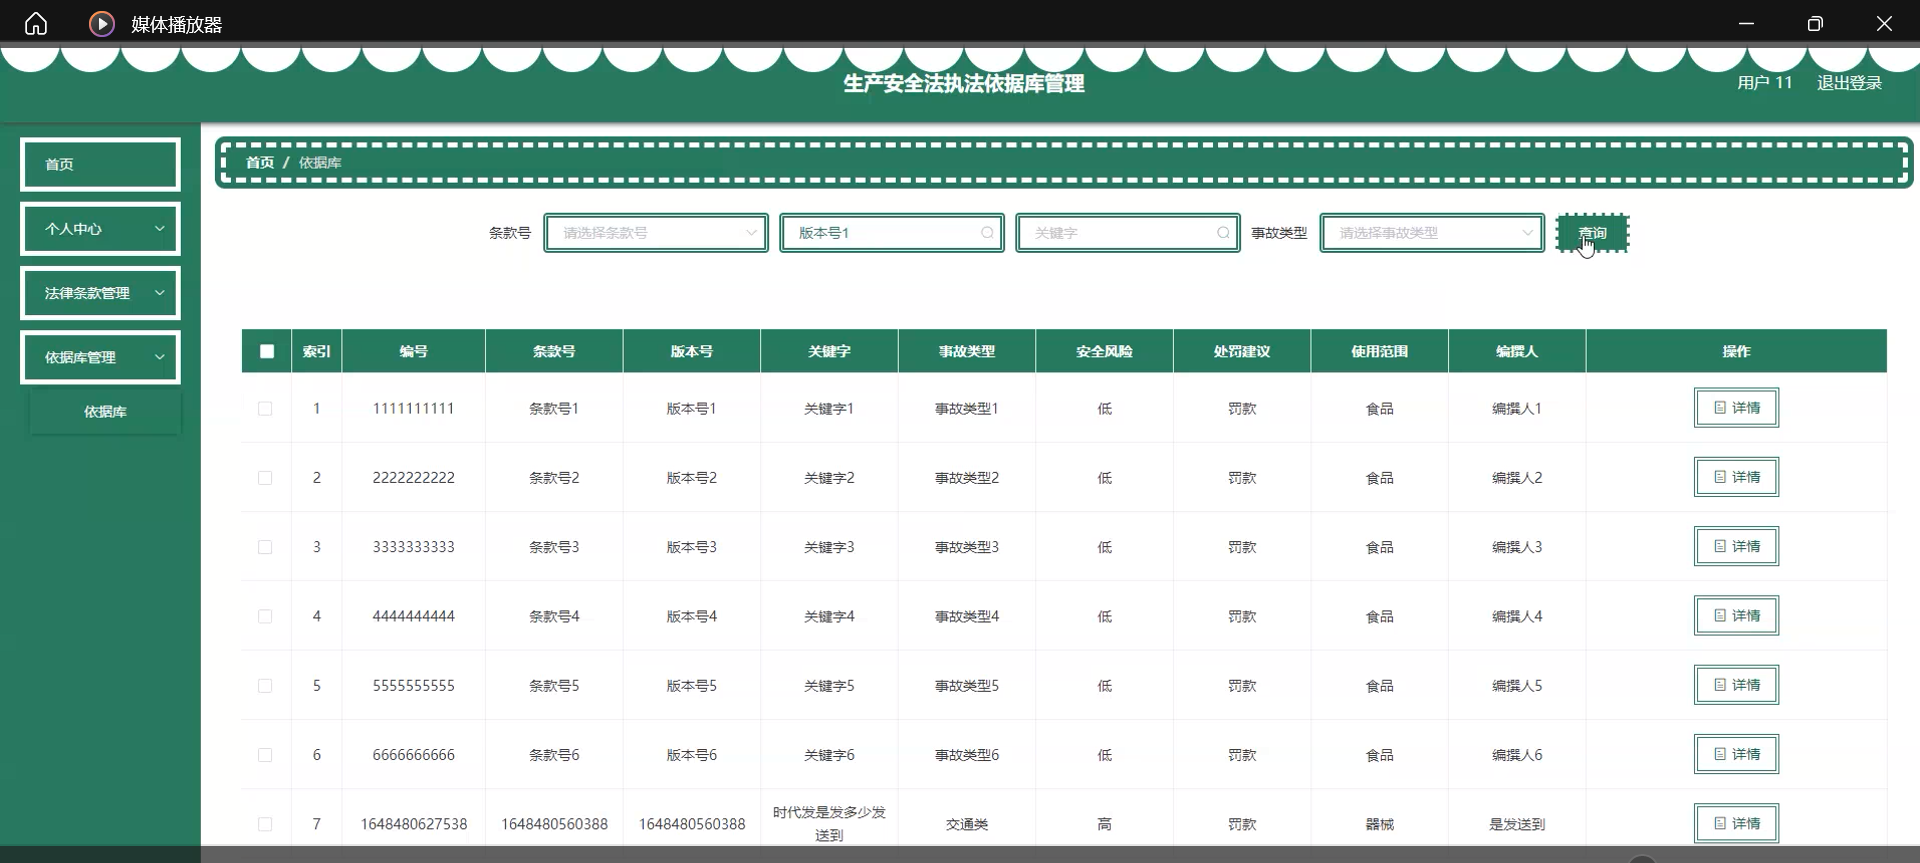Click cell 是发送到 in last row
The height and width of the screenshot is (863, 1920).
[1517, 824]
